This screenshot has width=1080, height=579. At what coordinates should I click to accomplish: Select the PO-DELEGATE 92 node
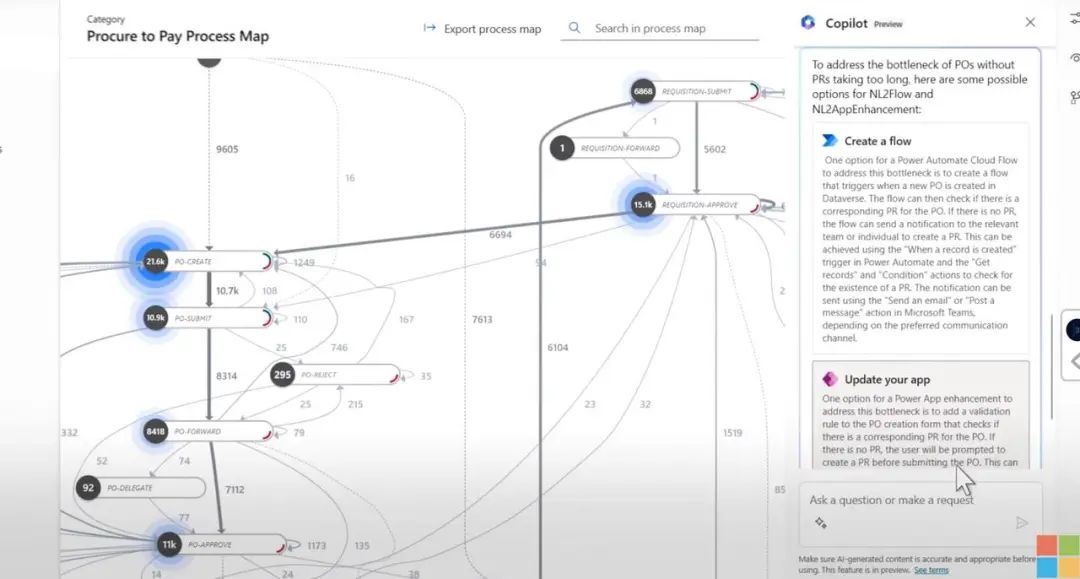click(x=141, y=488)
